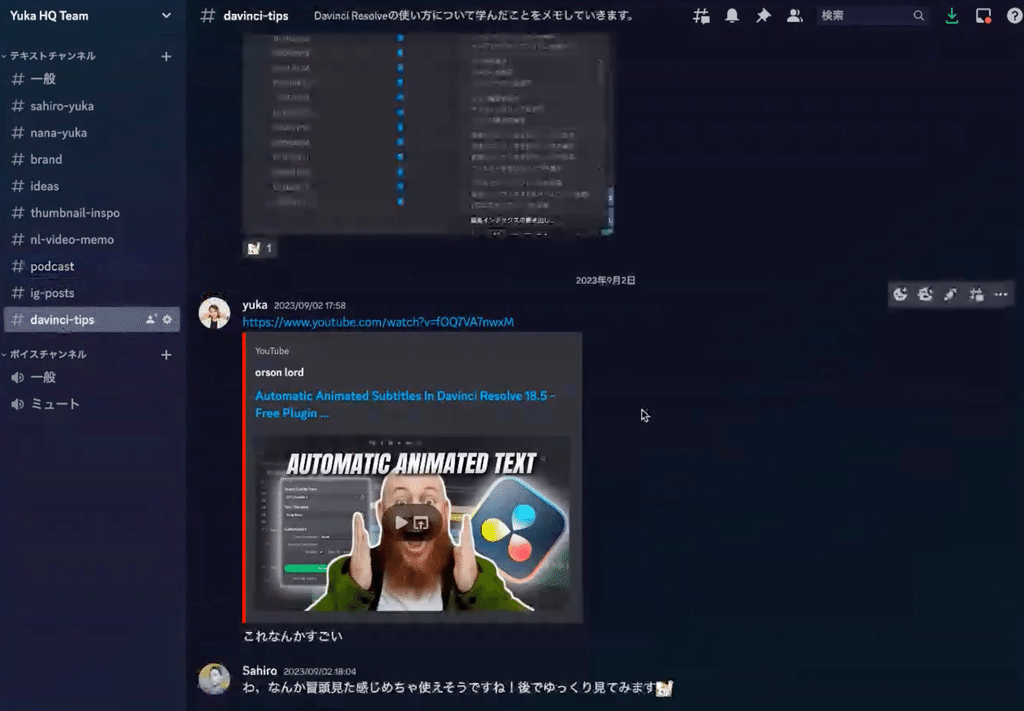Open the sahiro-yuka channel
The height and width of the screenshot is (711, 1024).
tap(91, 106)
